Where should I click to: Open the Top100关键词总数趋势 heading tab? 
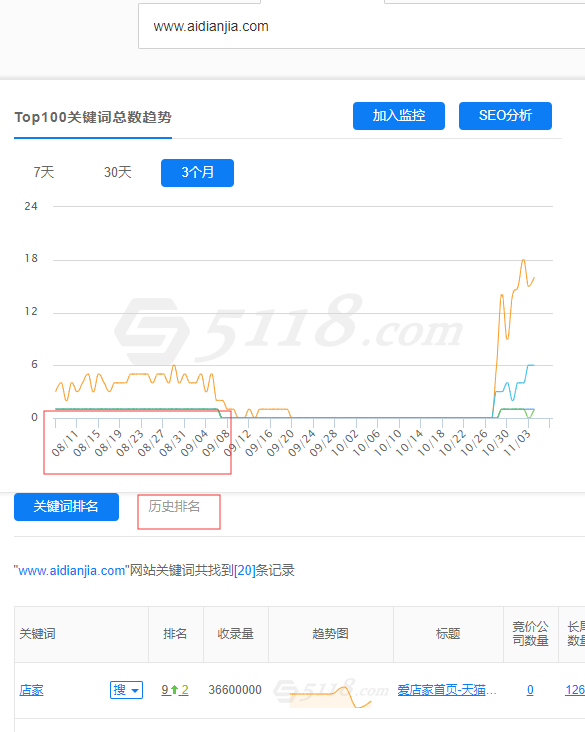(x=93, y=117)
